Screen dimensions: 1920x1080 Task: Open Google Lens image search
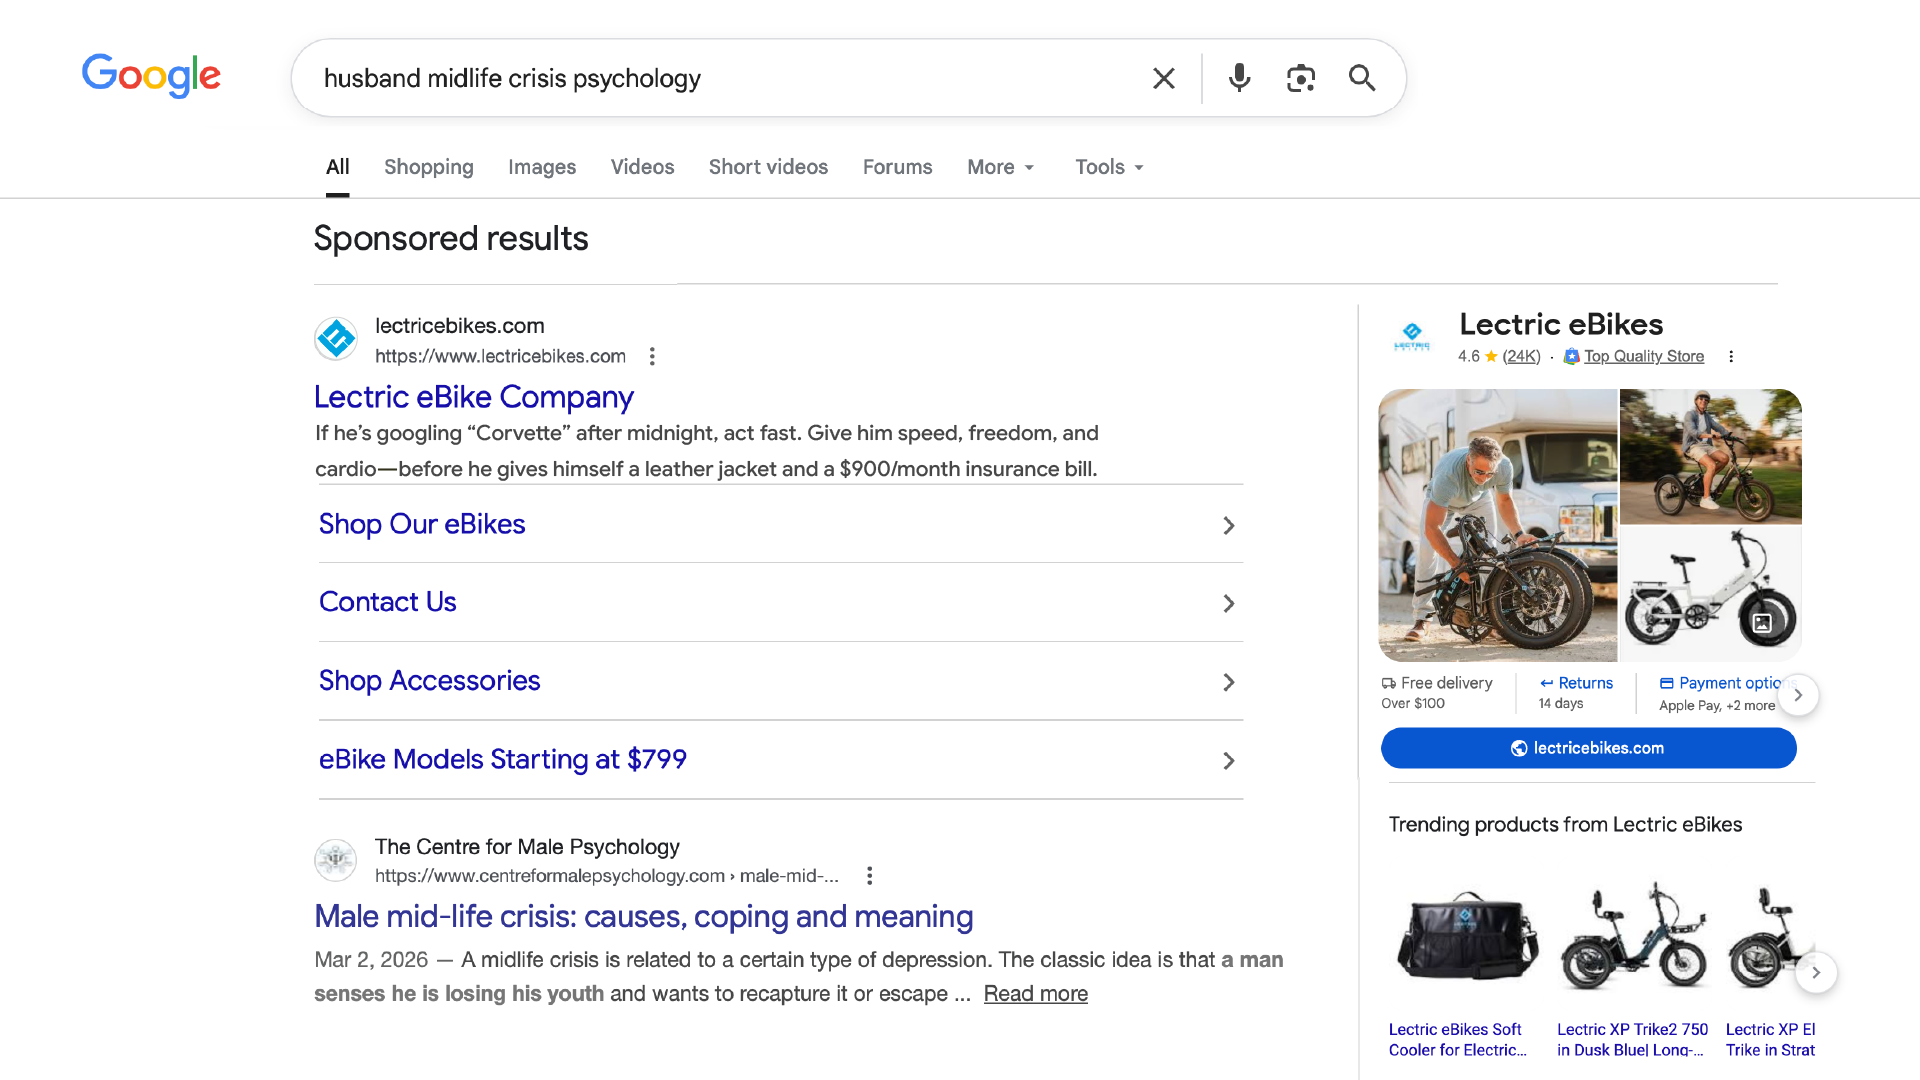[x=1301, y=77]
